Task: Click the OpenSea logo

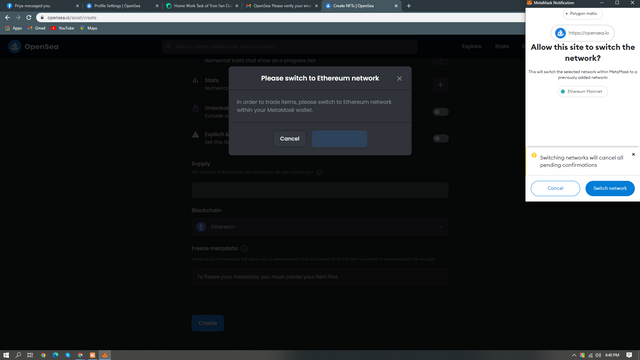Action: pos(33,47)
